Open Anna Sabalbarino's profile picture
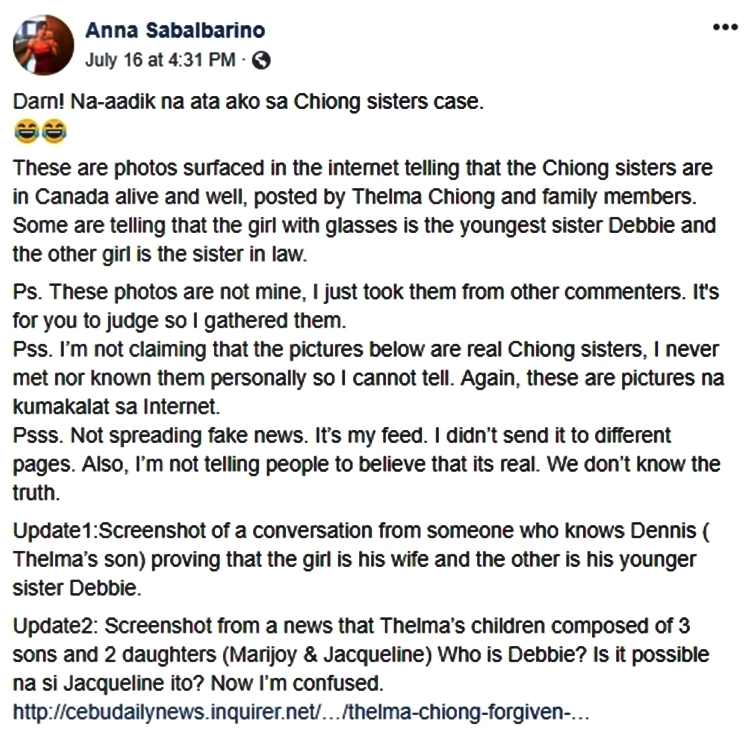 [x=44, y=45]
